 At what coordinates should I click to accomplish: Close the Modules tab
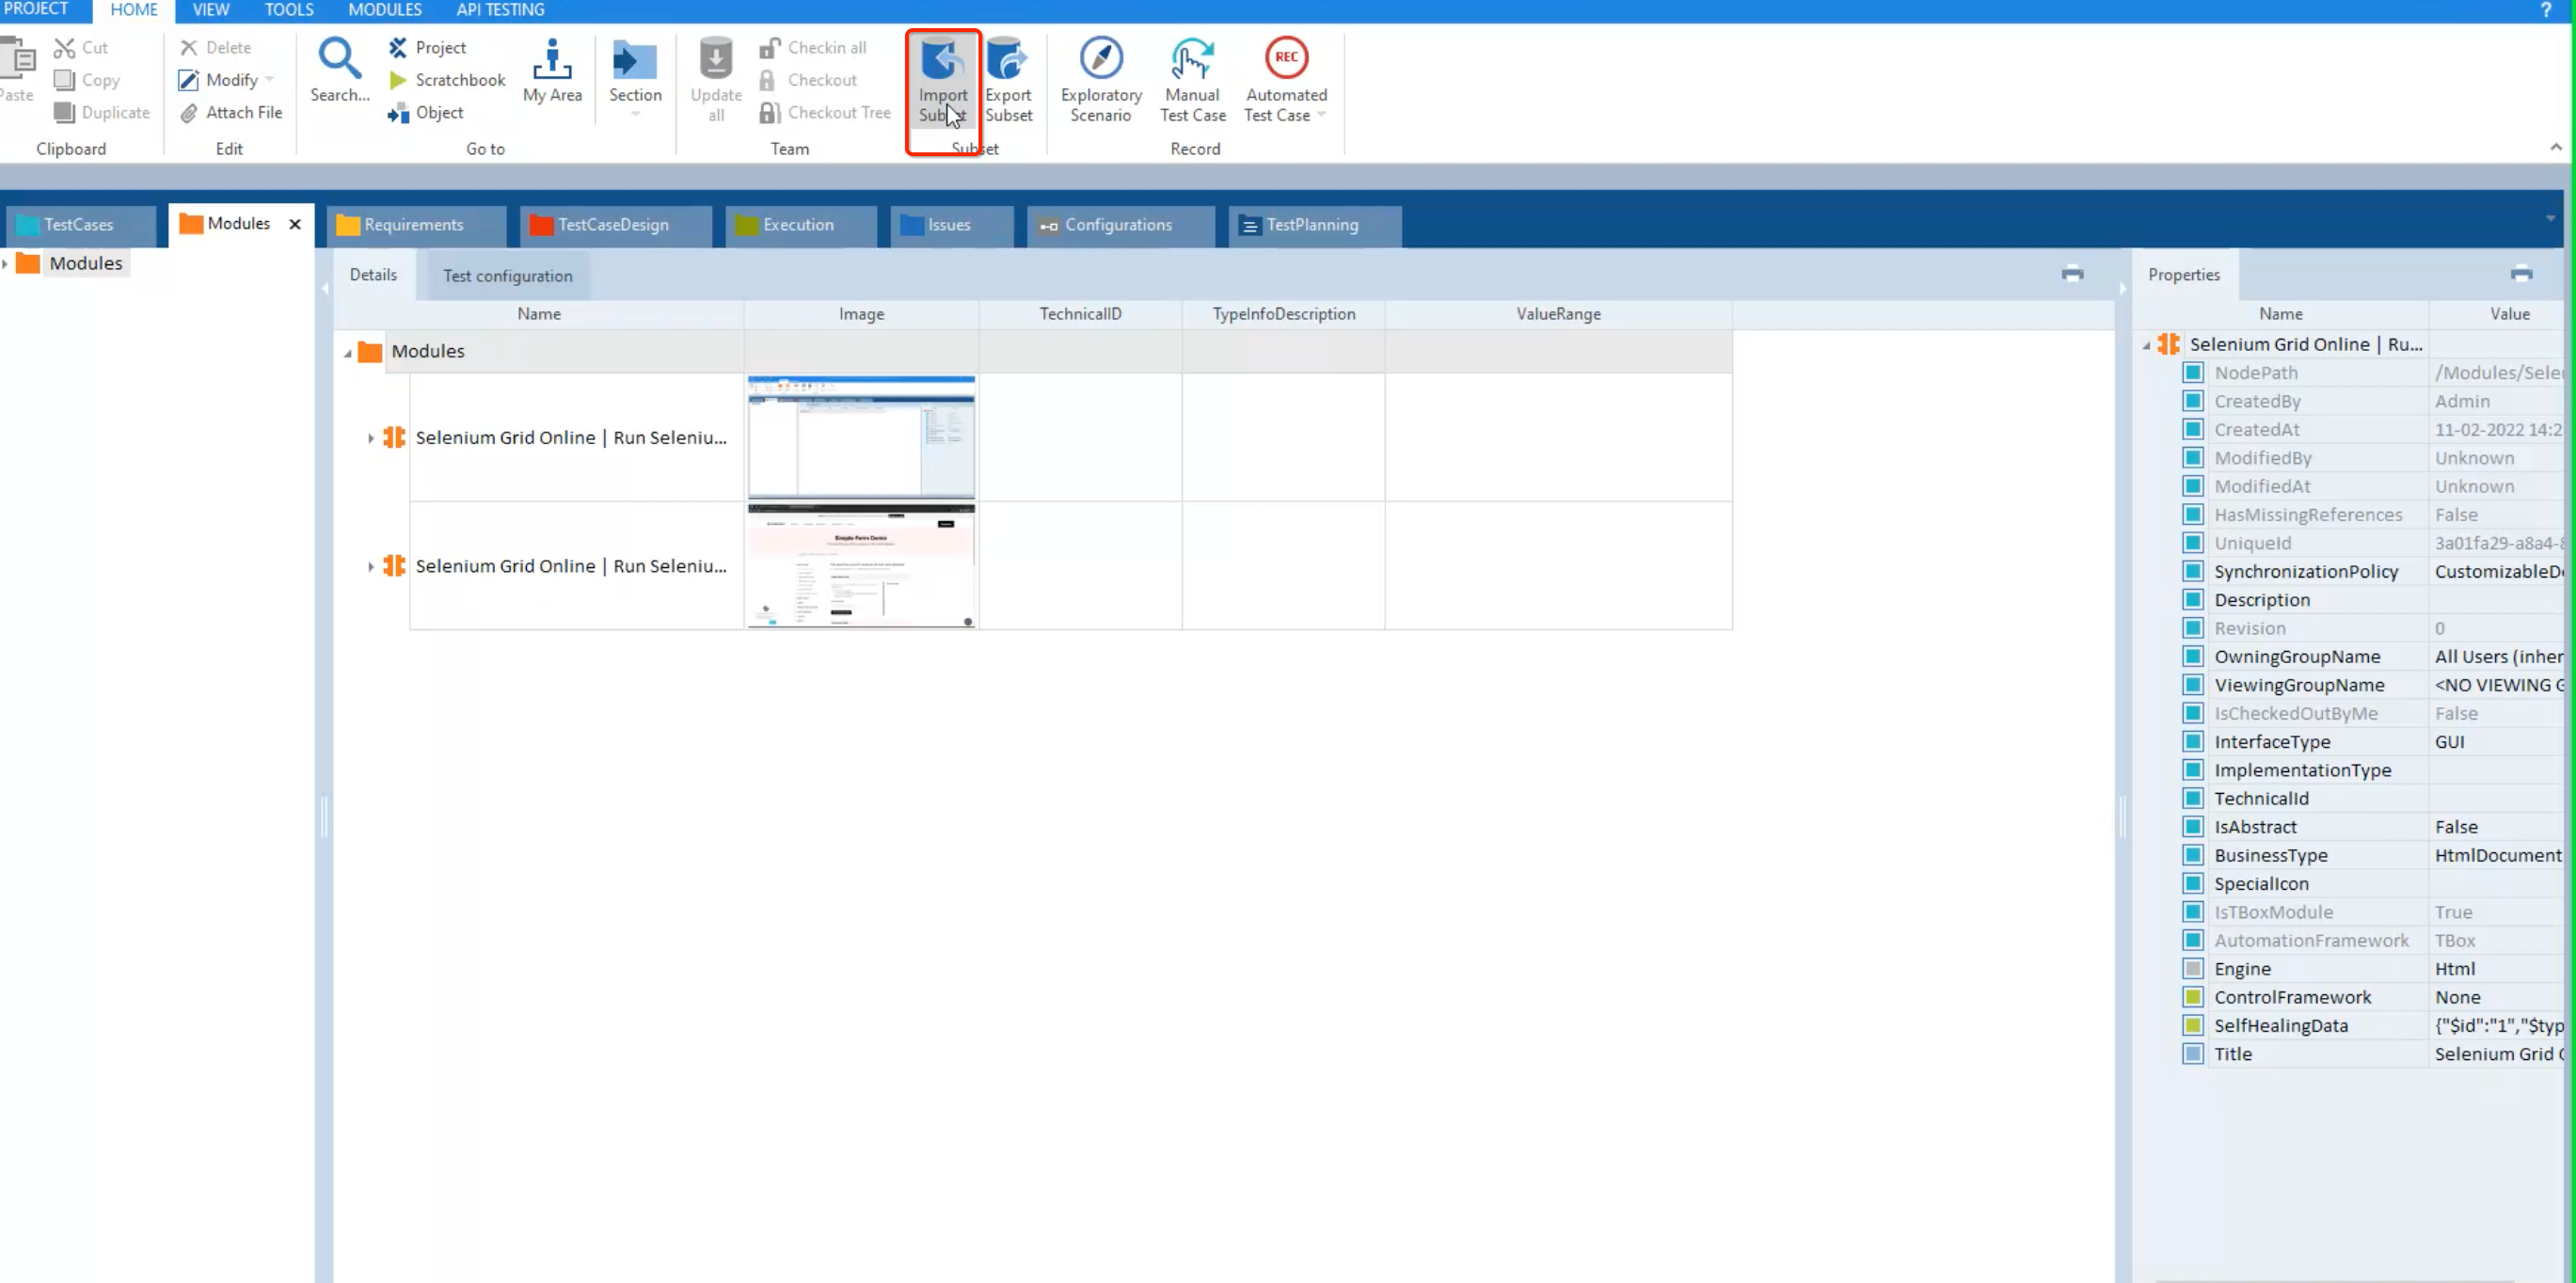point(295,224)
